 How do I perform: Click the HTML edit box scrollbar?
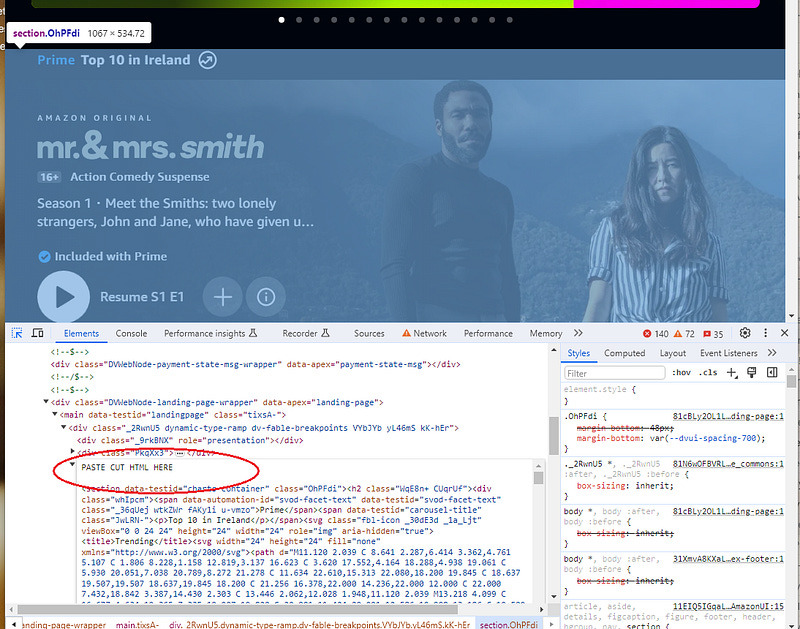538,477
